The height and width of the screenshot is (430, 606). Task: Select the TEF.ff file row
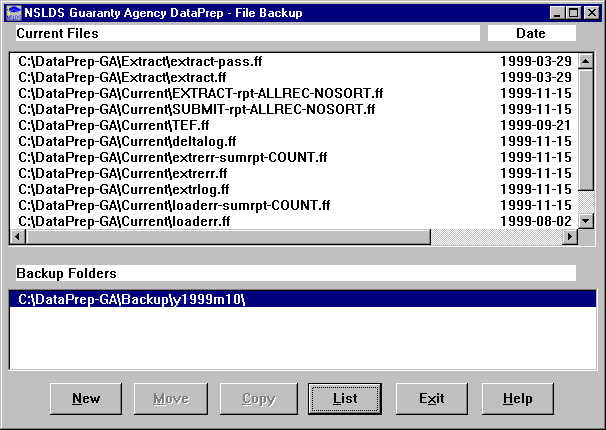[294, 125]
